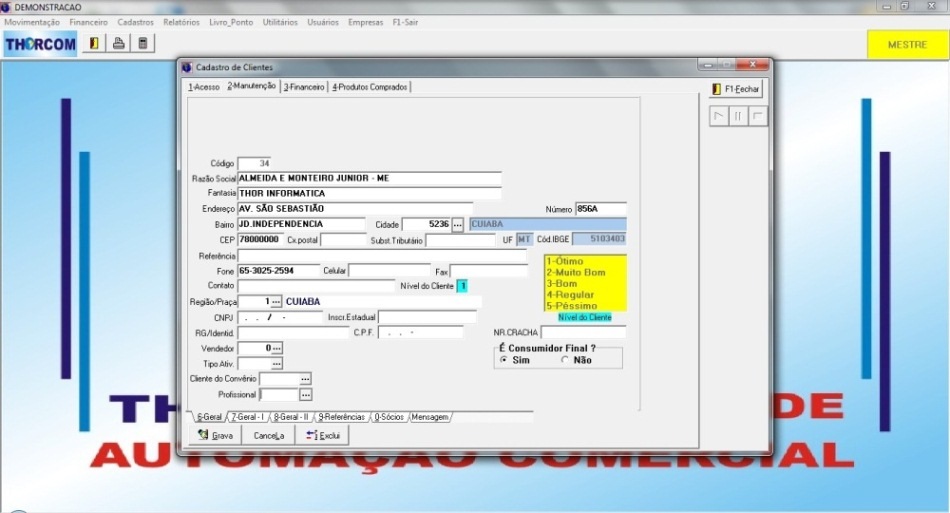Click the Cadastro de Clientes window icon
This screenshot has width=950, height=513.
[186, 67]
